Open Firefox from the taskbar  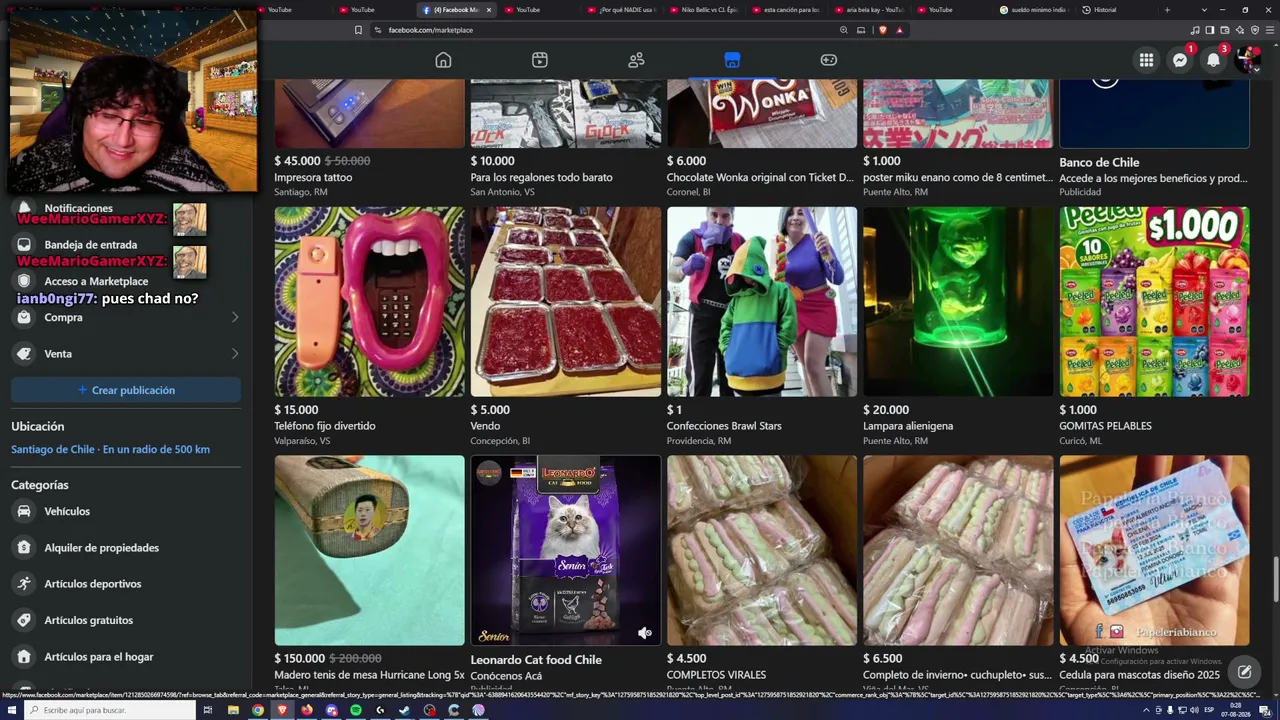coord(307,710)
